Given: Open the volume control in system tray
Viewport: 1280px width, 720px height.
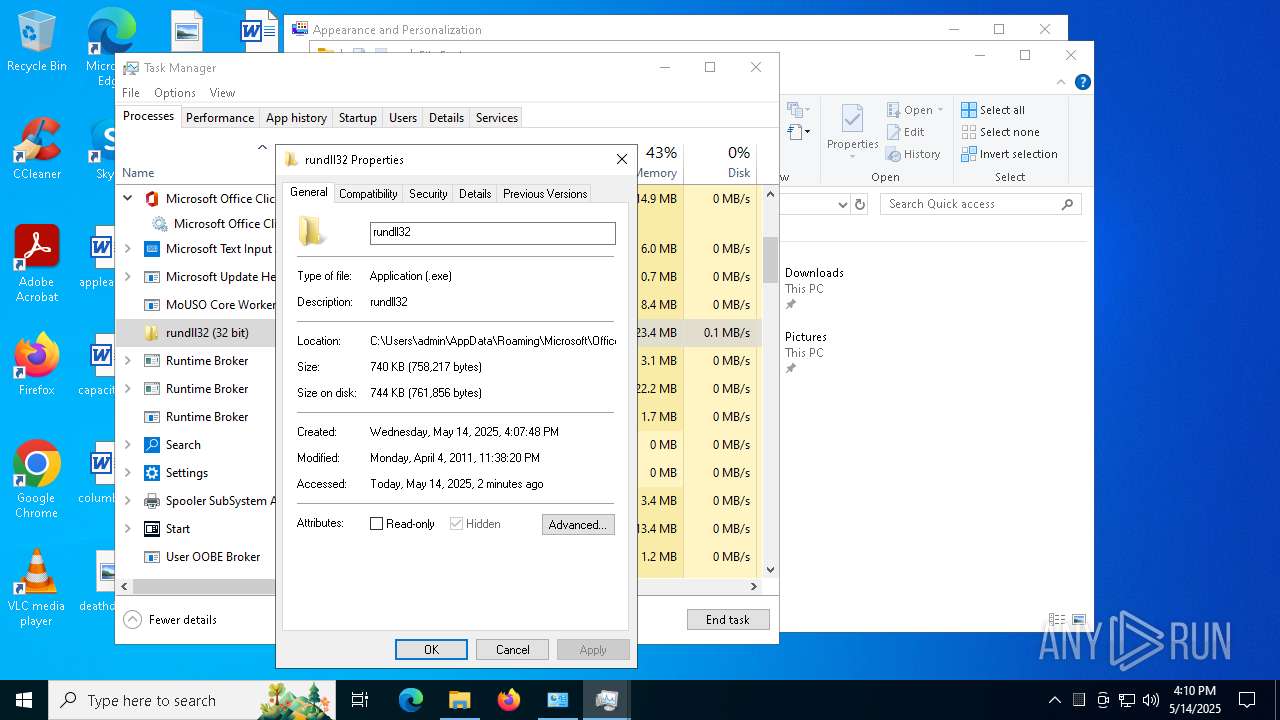Looking at the screenshot, I should (x=1150, y=700).
